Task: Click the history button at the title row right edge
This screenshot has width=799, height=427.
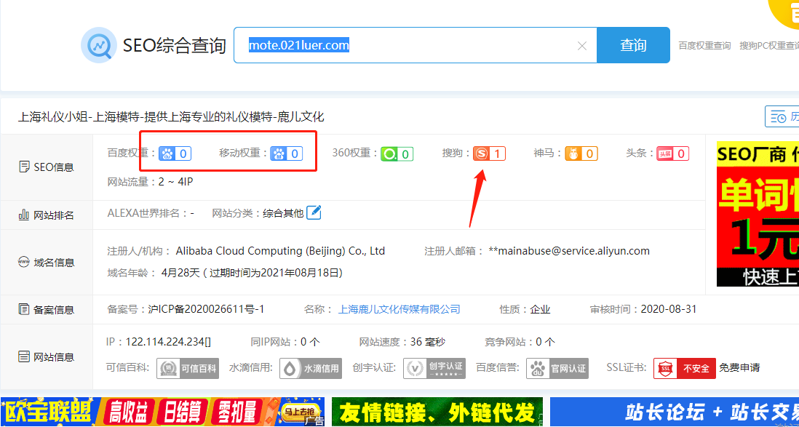Action: (782, 117)
